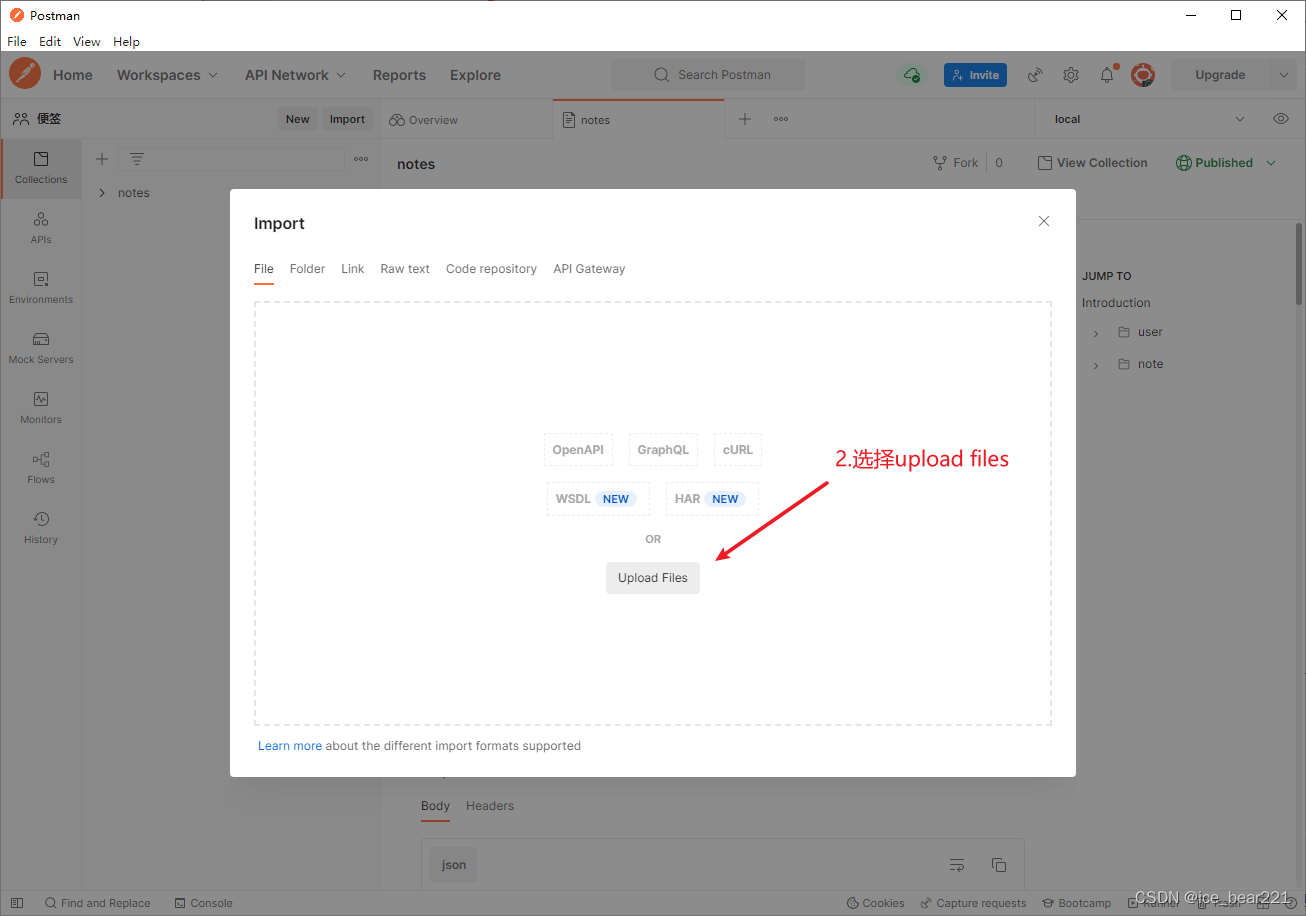
Task: Open Find and Replace in status bar
Action: pyautogui.click(x=97, y=903)
